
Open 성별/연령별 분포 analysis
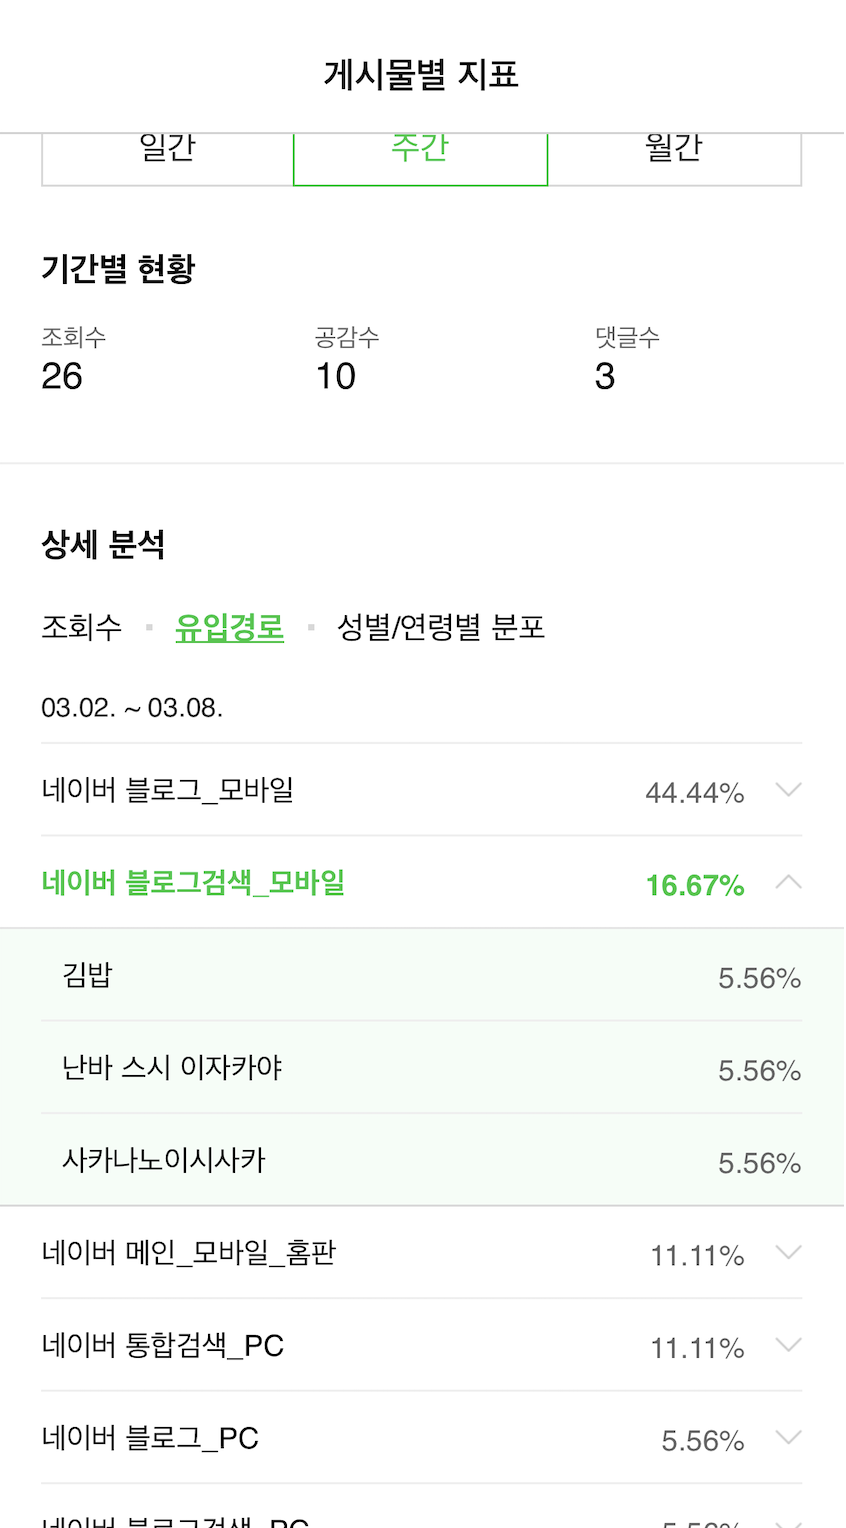441,628
